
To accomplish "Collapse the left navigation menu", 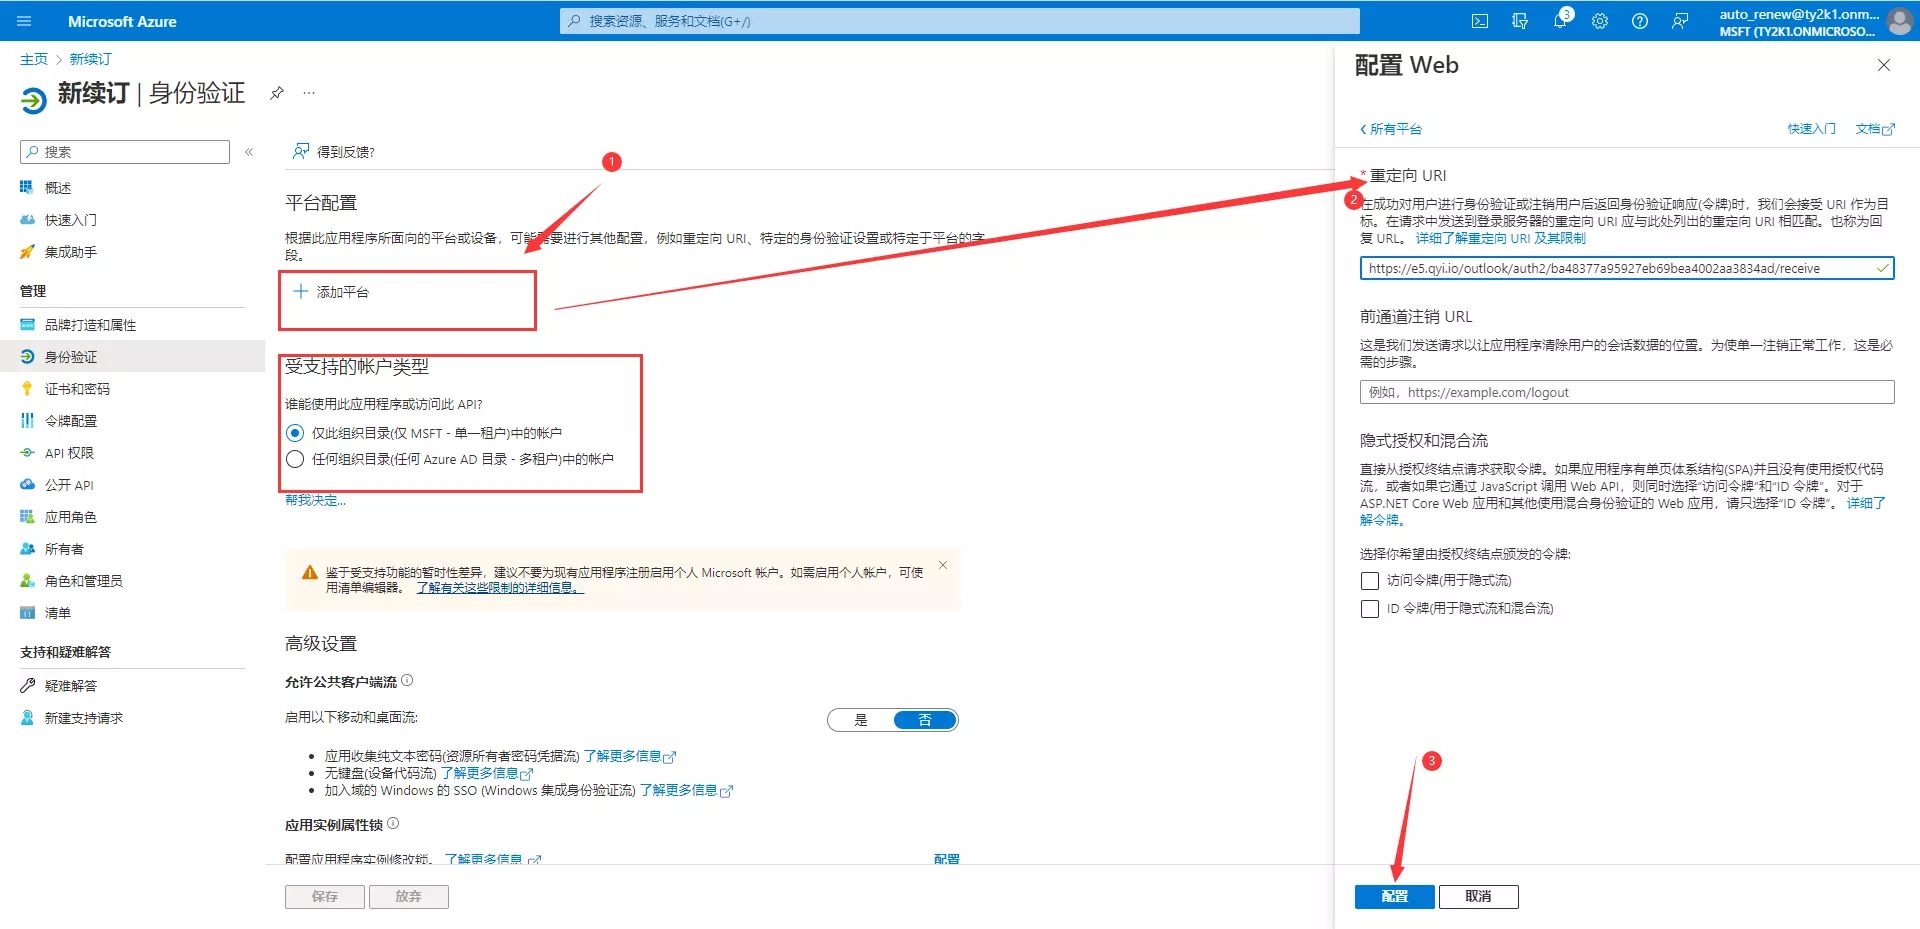I will pyautogui.click(x=249, y=152).
